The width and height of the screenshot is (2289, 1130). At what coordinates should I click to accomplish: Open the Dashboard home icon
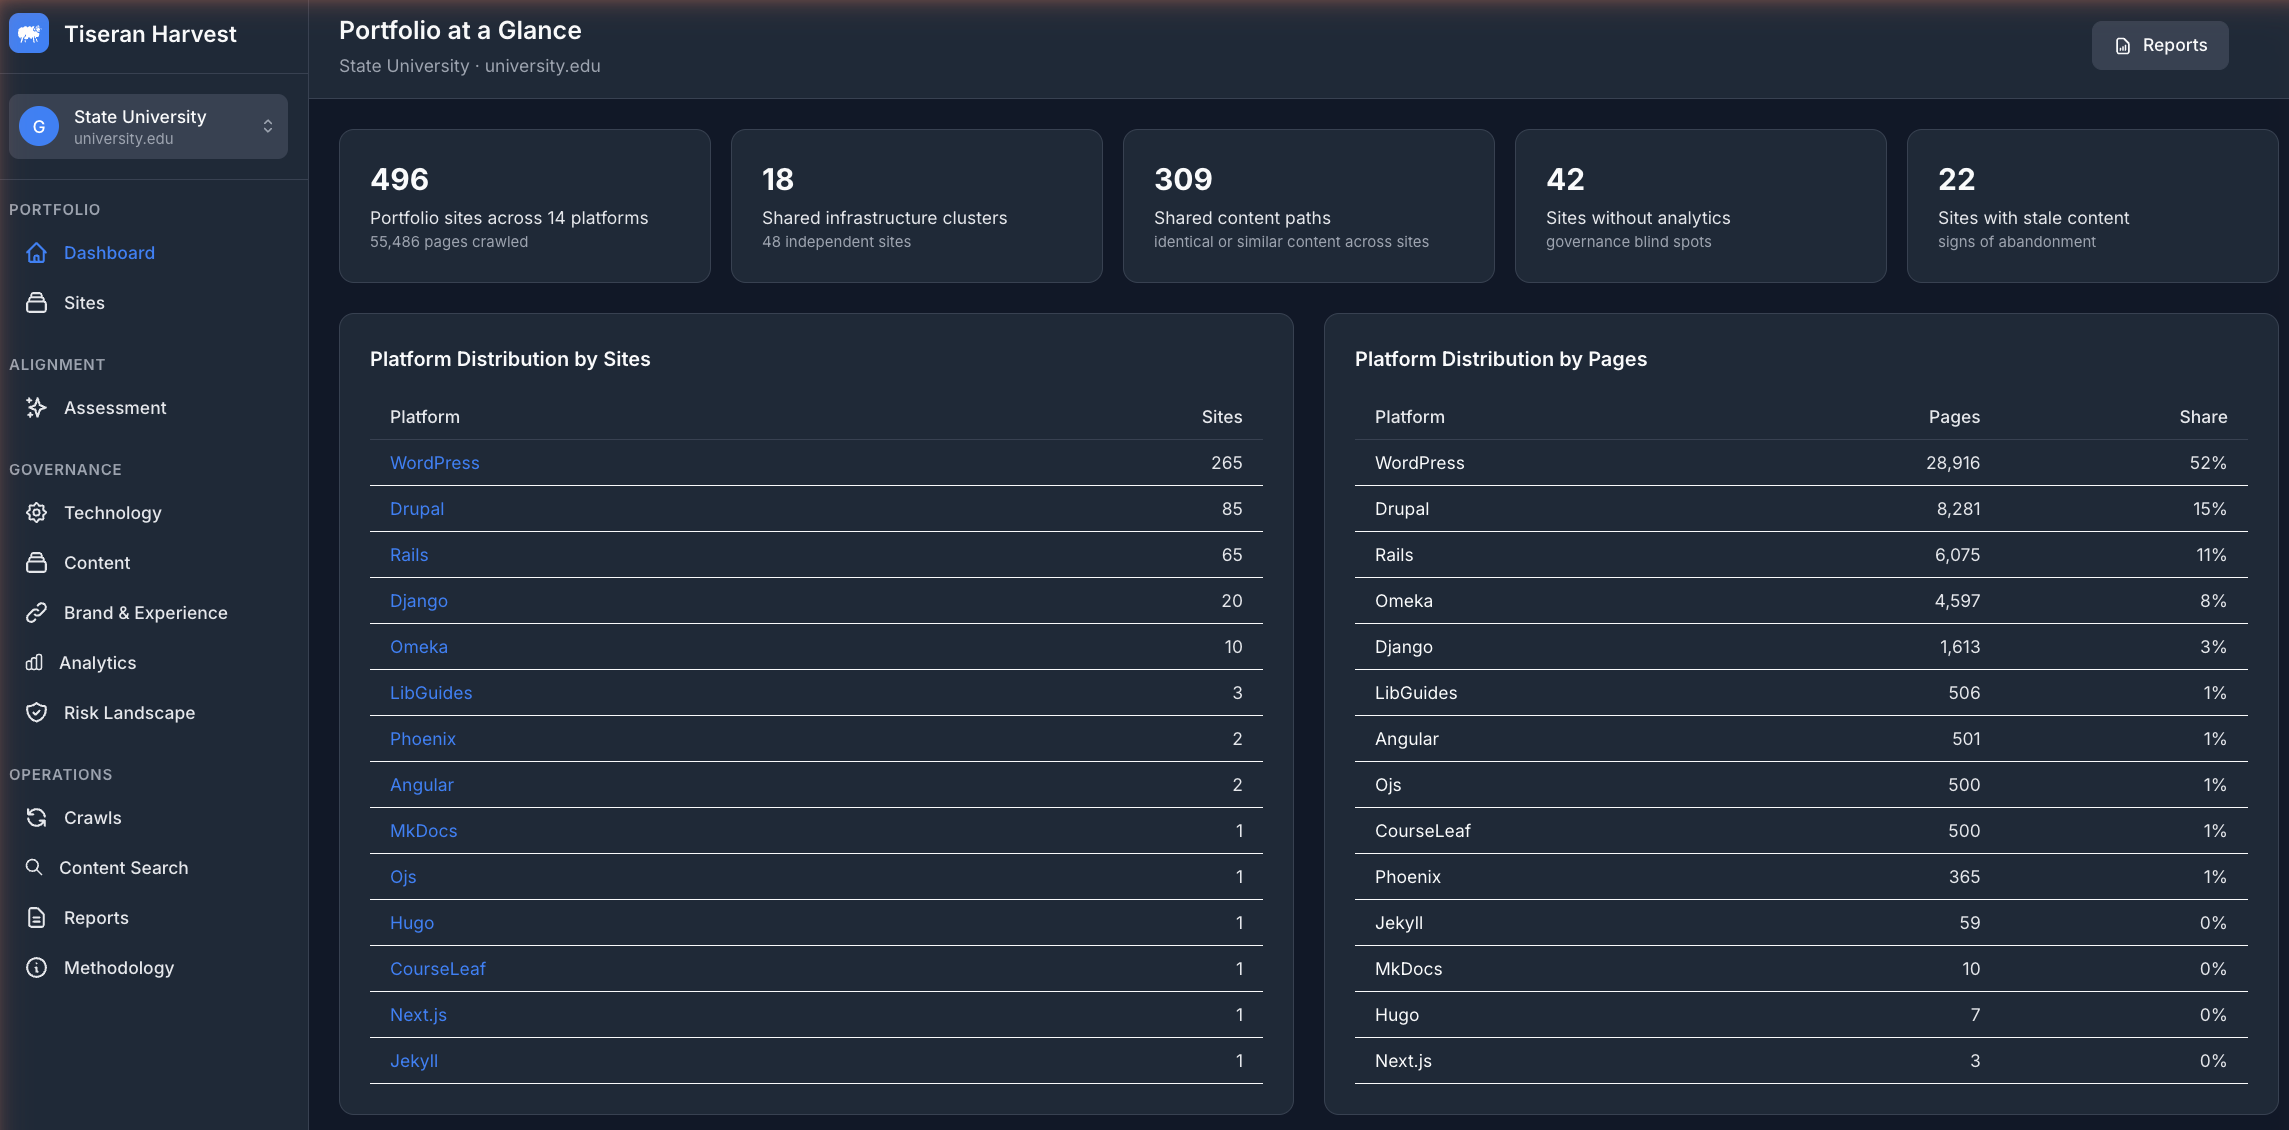[x=36, y=253]
